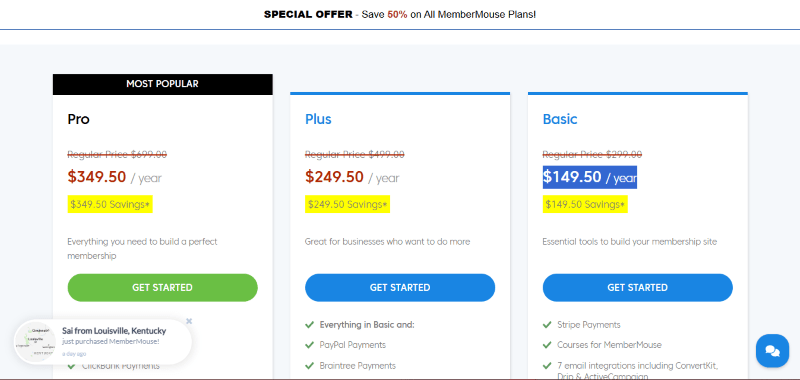Click the $349.50 Savings yellow label
The image size is (800, 380).
coord(110,205)
